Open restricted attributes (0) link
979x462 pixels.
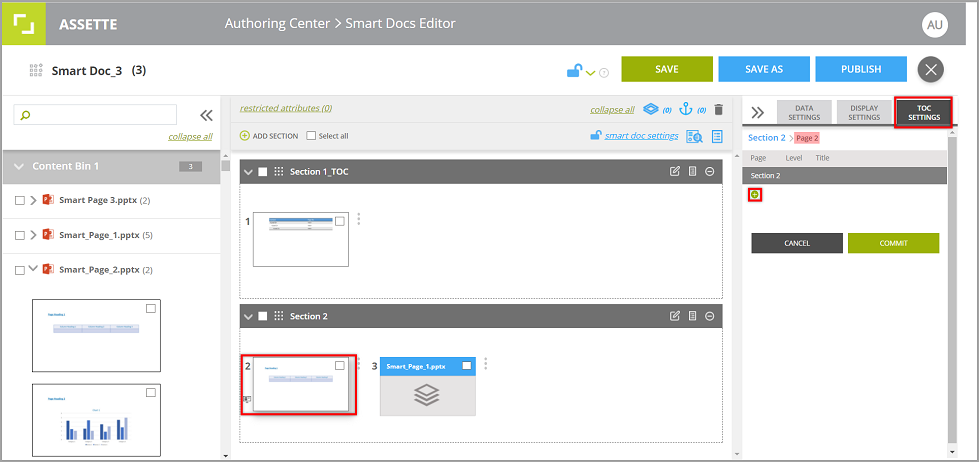tap(286, 108)
